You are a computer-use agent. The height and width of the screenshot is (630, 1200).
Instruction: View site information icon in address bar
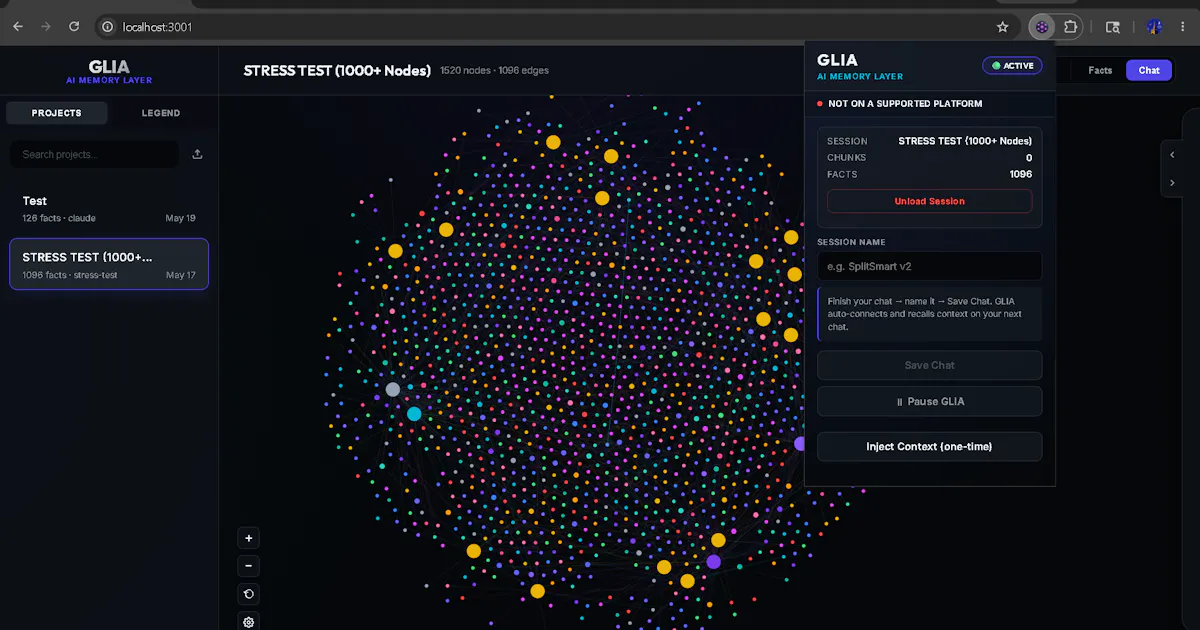click(x=108, y=27)
